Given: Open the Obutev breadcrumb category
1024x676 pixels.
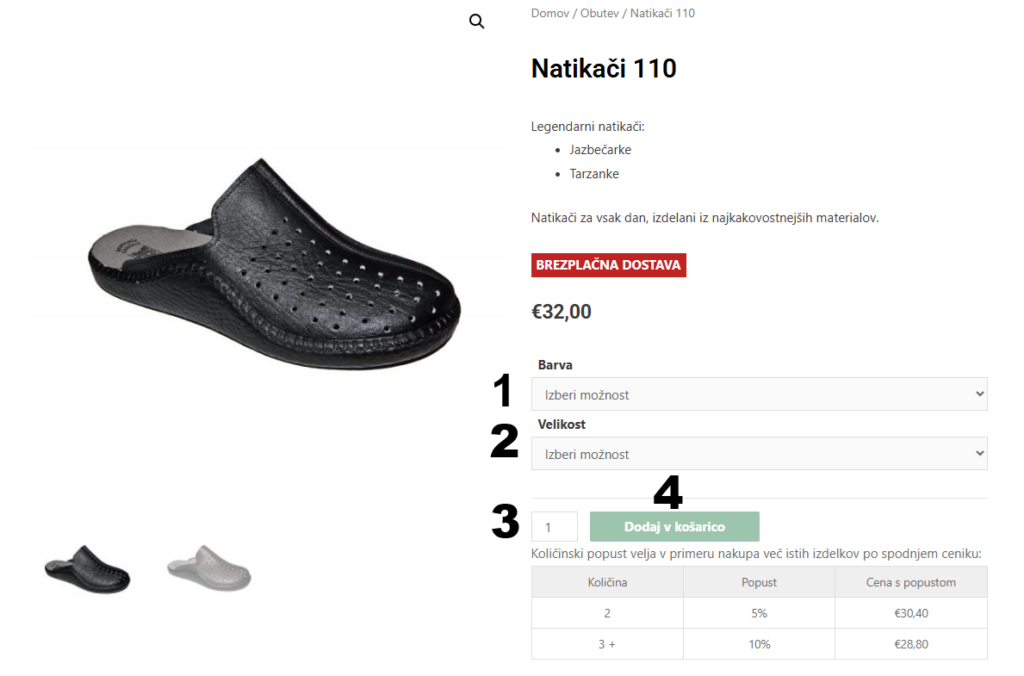Looking at the screenshot, I should pyautogui.click(x=601, y=13).
